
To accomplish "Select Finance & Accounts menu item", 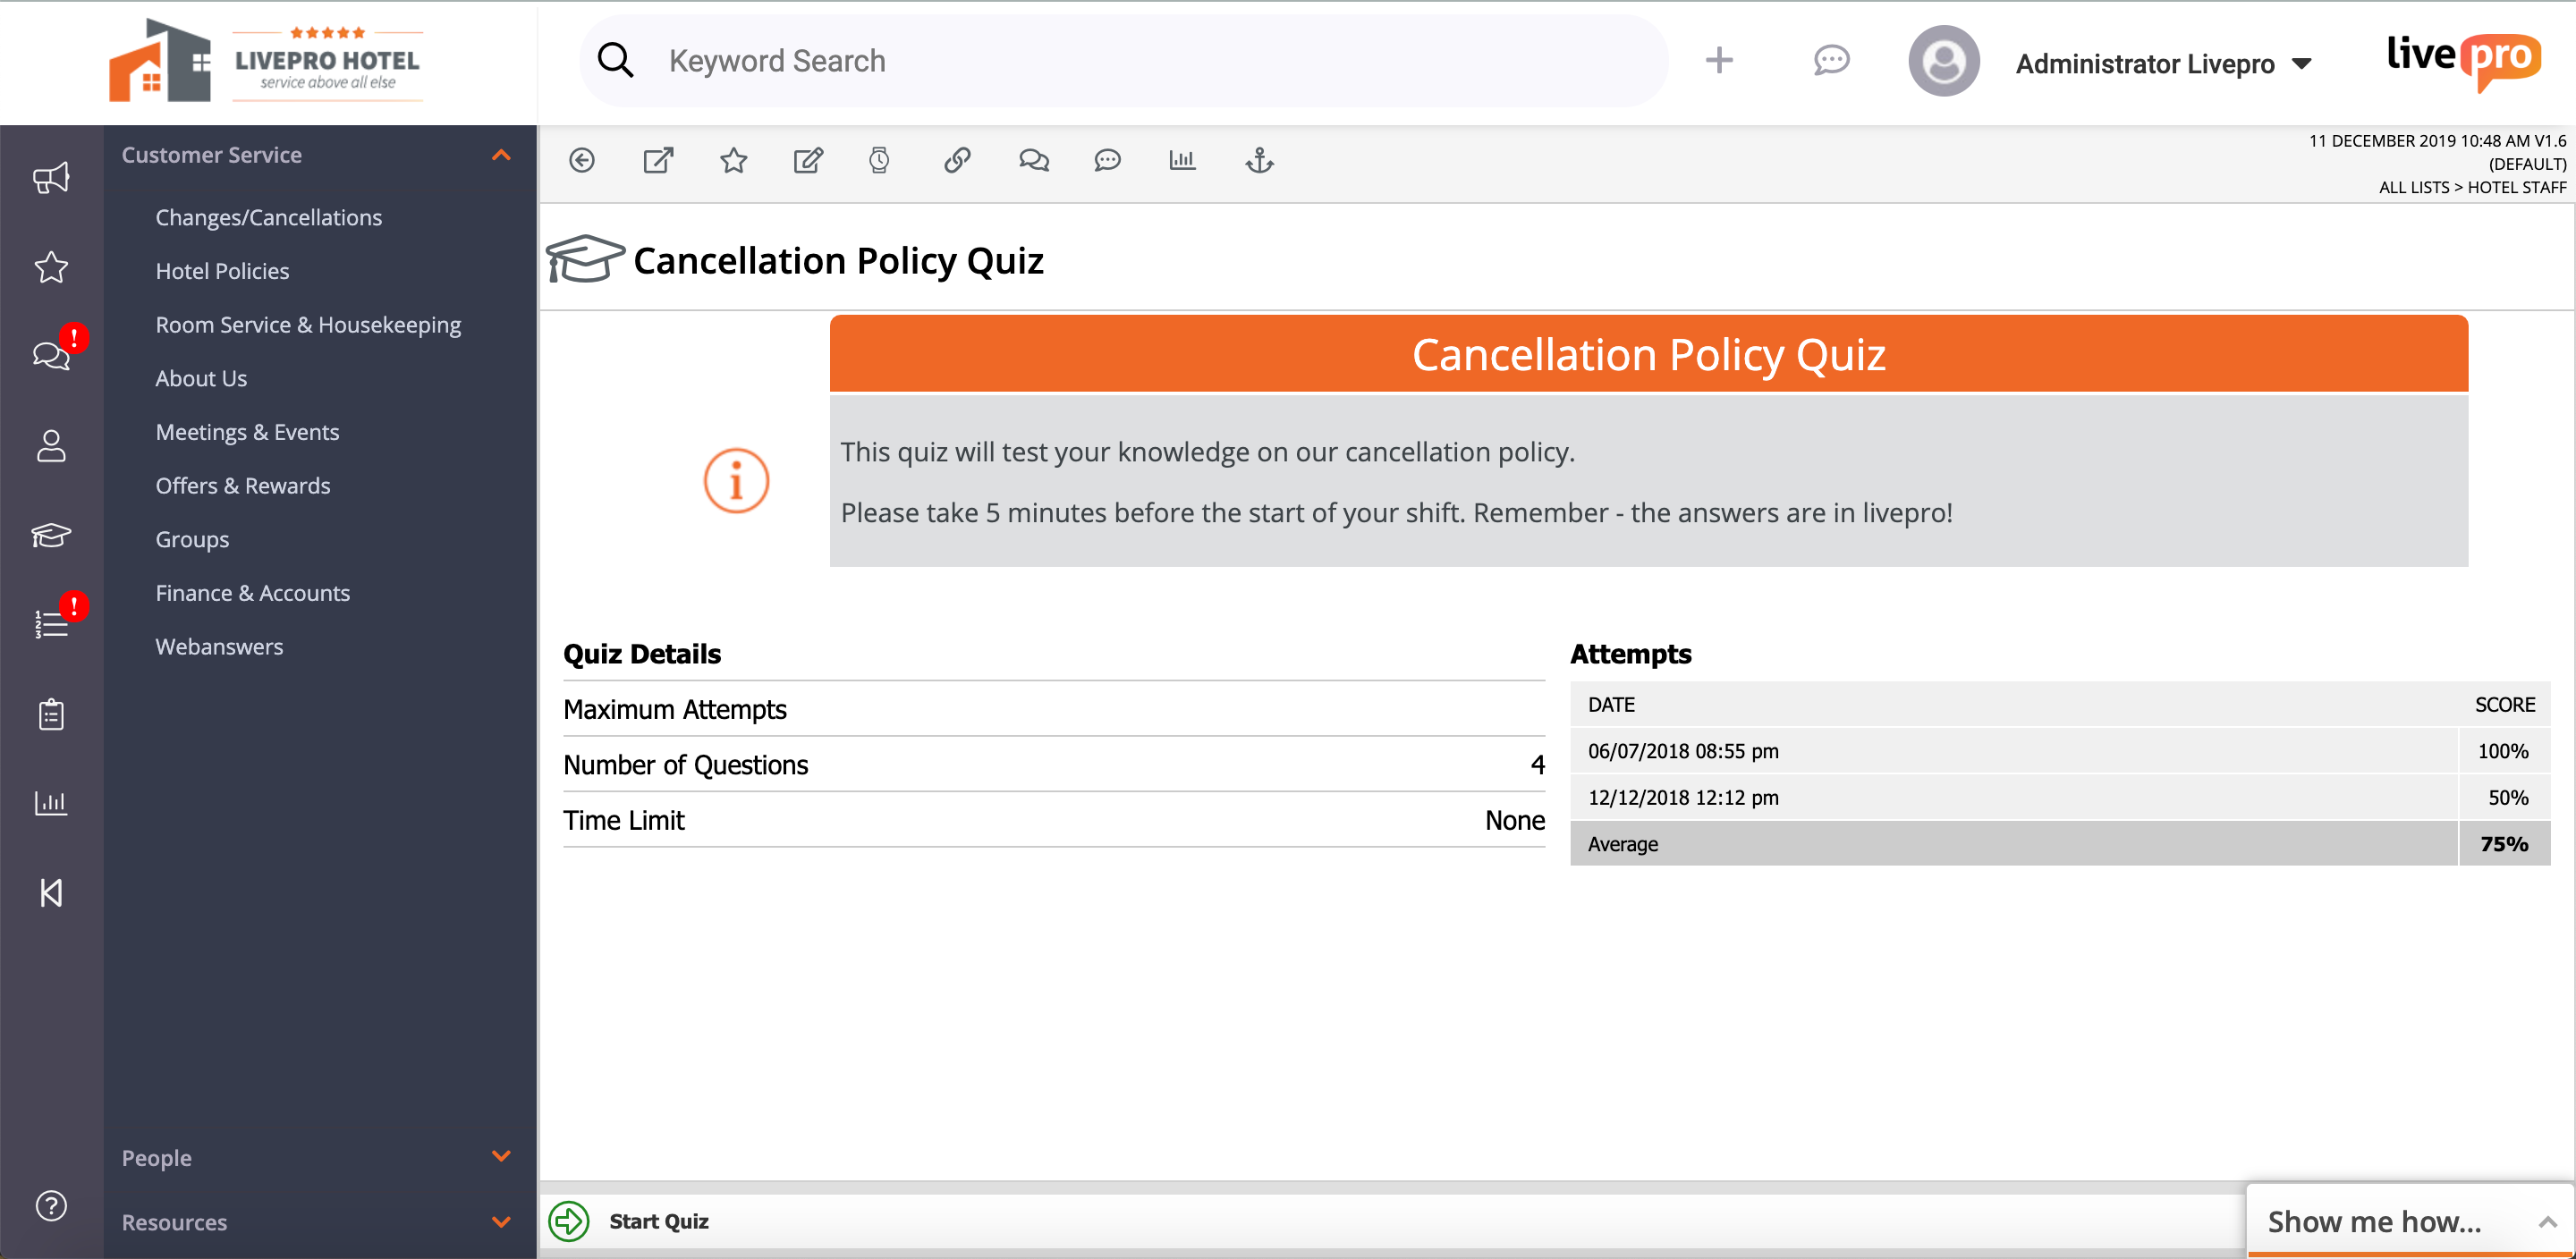I will (253, 593).
